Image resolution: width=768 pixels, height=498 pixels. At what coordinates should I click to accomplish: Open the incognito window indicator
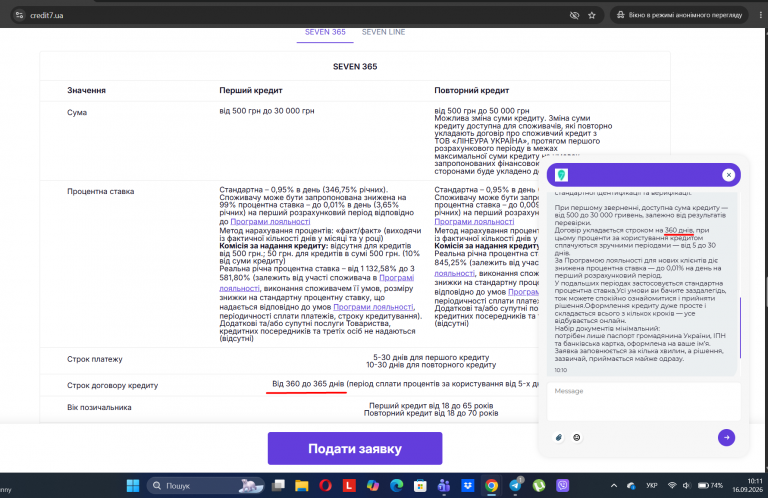click(x=679, y=15)
